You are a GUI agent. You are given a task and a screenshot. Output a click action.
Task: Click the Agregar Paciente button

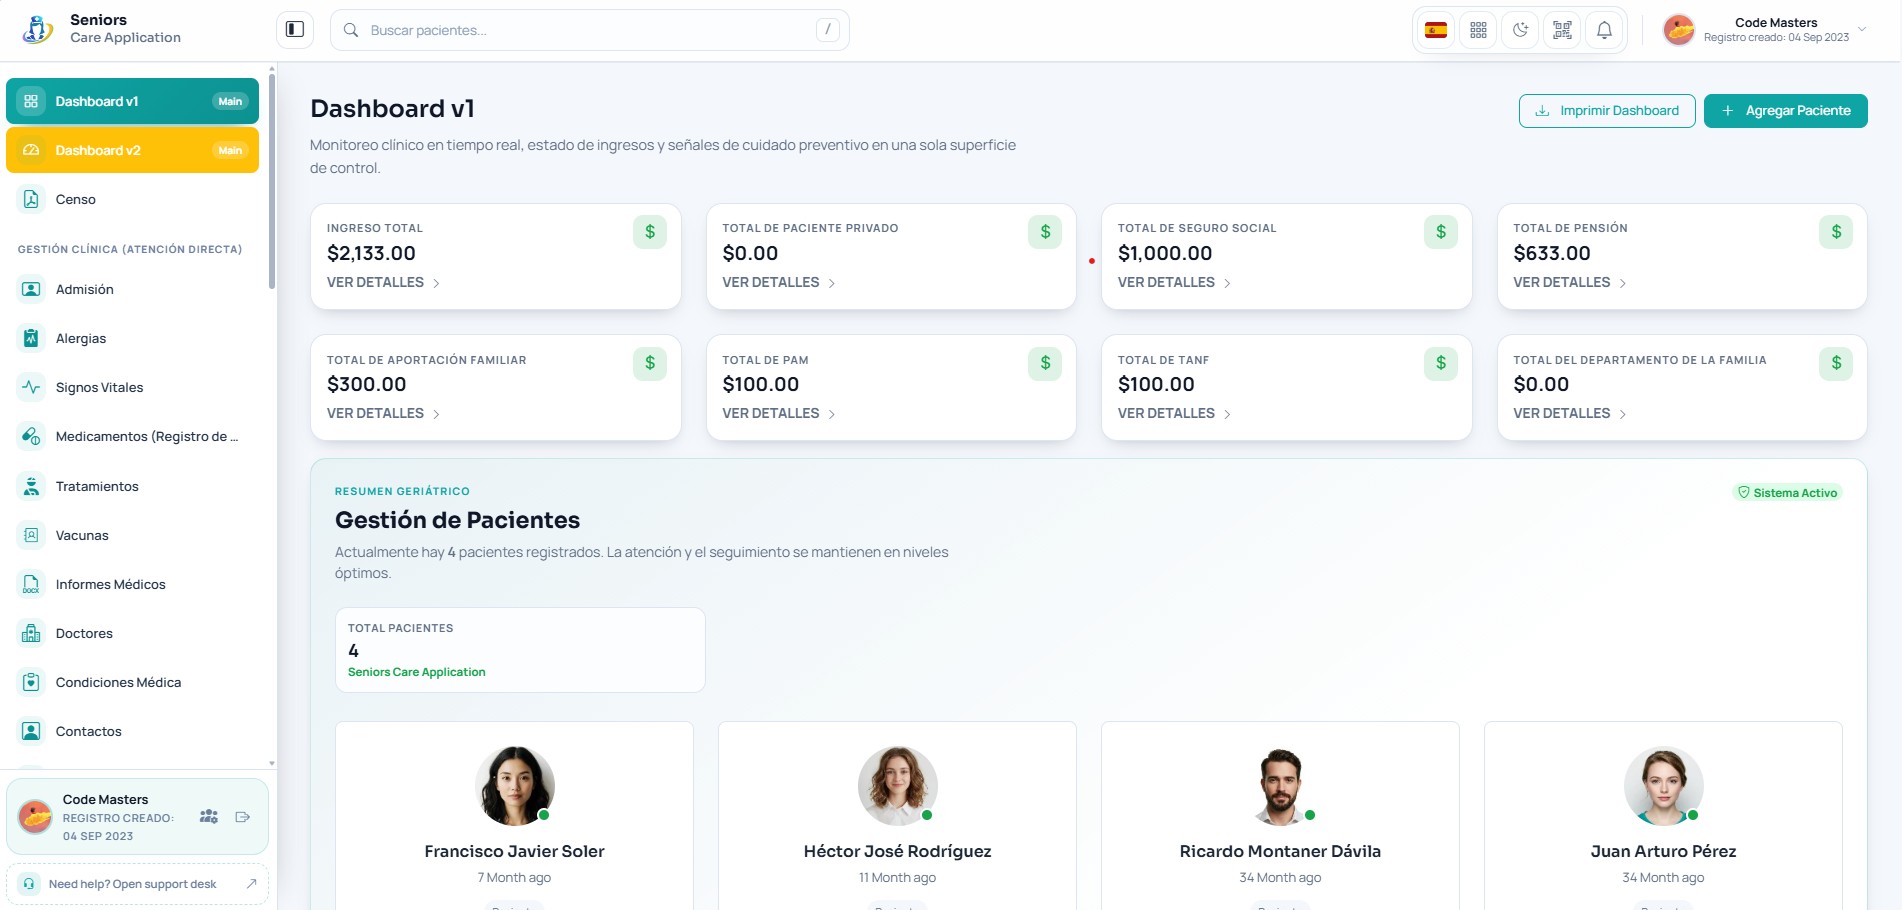1785,111
